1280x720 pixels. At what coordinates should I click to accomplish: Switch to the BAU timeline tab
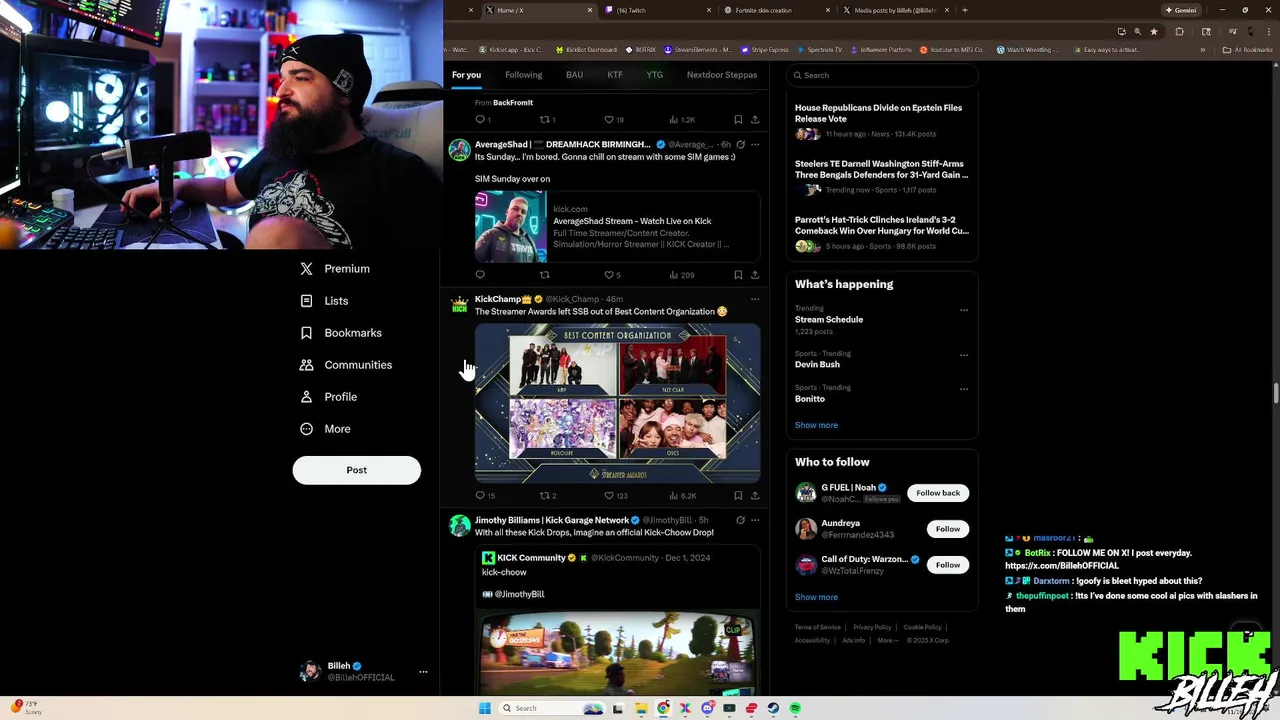[x=574, y=75]
